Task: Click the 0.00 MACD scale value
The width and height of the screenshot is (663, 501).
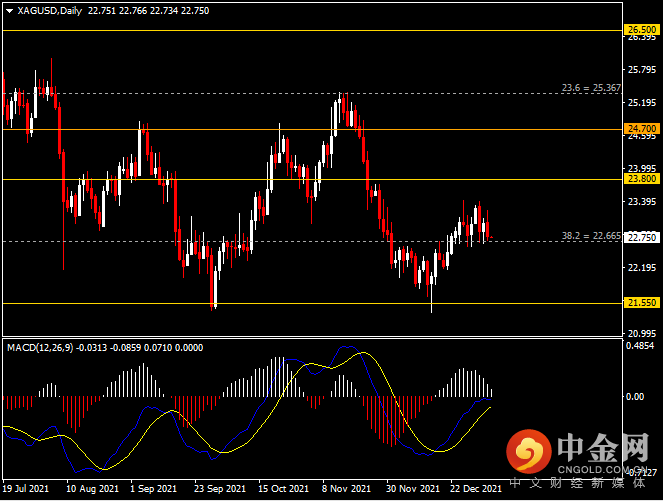Action: pyautogui.click(x=635, y=397)
